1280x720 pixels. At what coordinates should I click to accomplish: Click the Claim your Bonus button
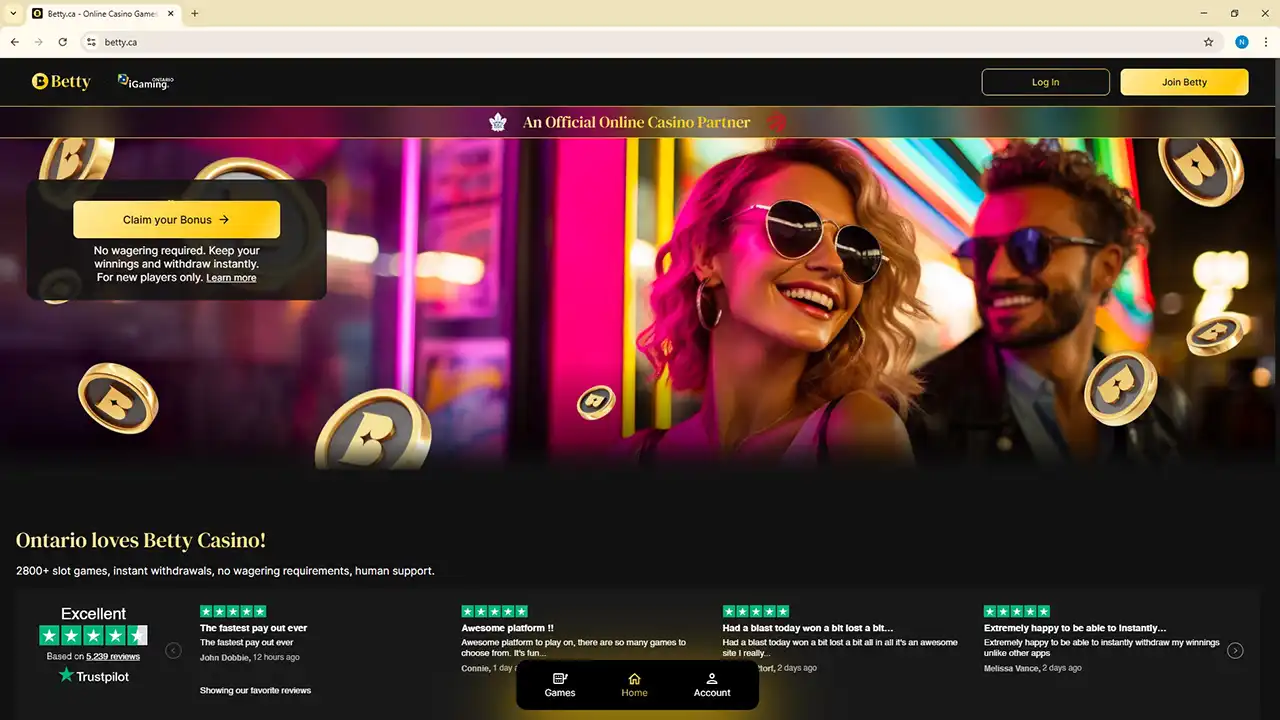click(x=176, y=220)
